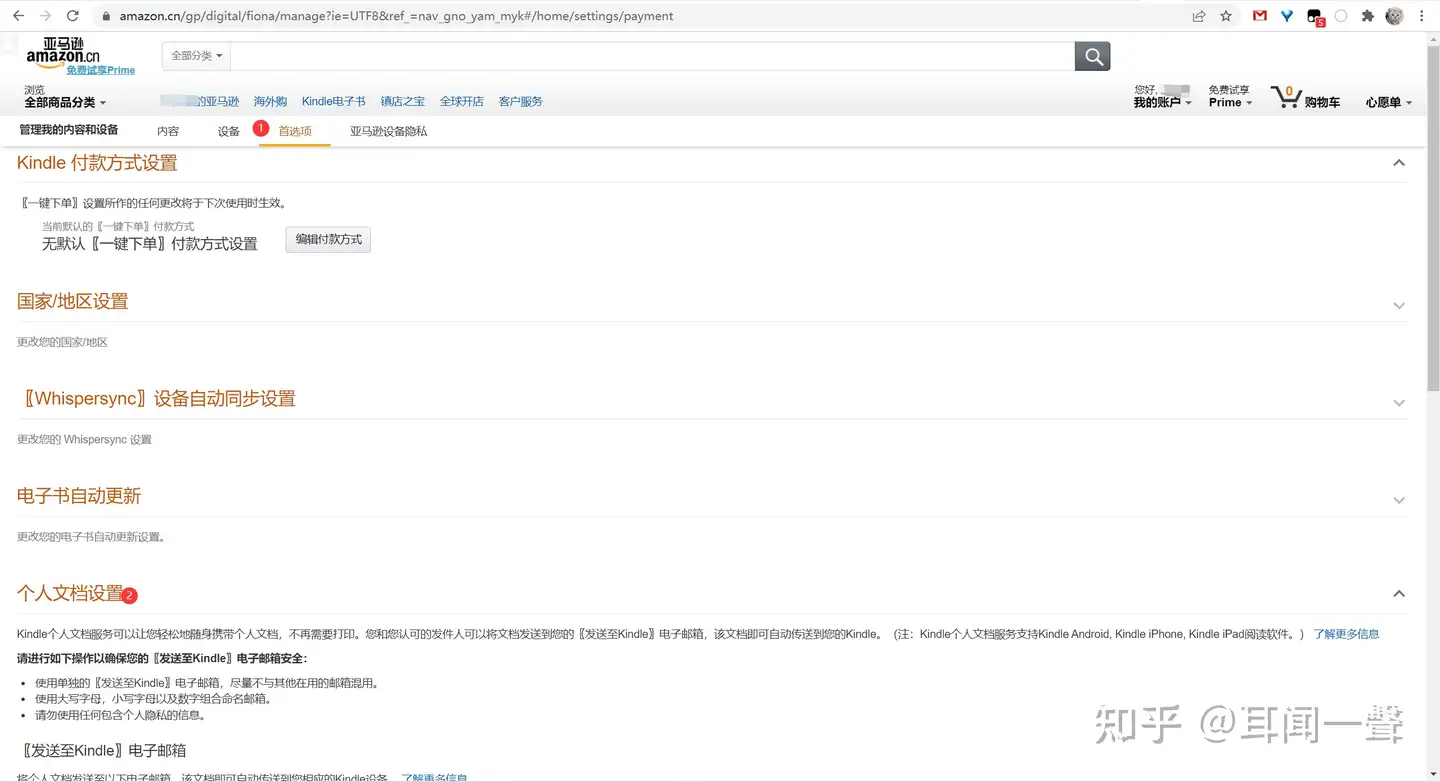
Task: Open the shopping cart icon
Action: click(x=1285, y=97)
